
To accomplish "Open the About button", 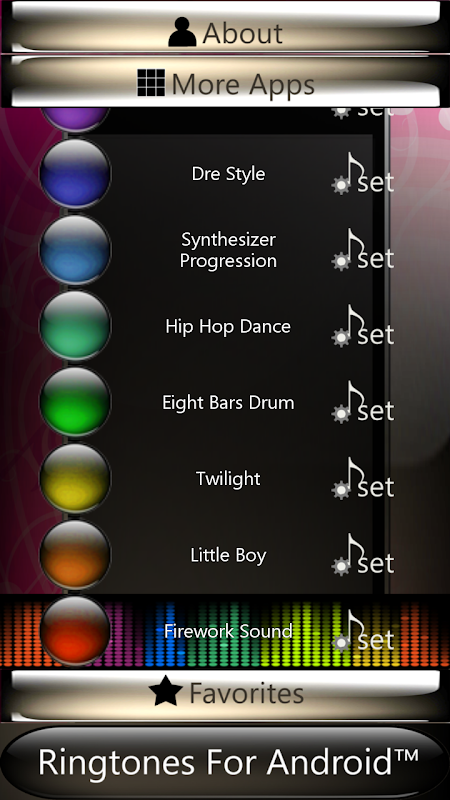I will pyautogui.click(x=225, y=28).
